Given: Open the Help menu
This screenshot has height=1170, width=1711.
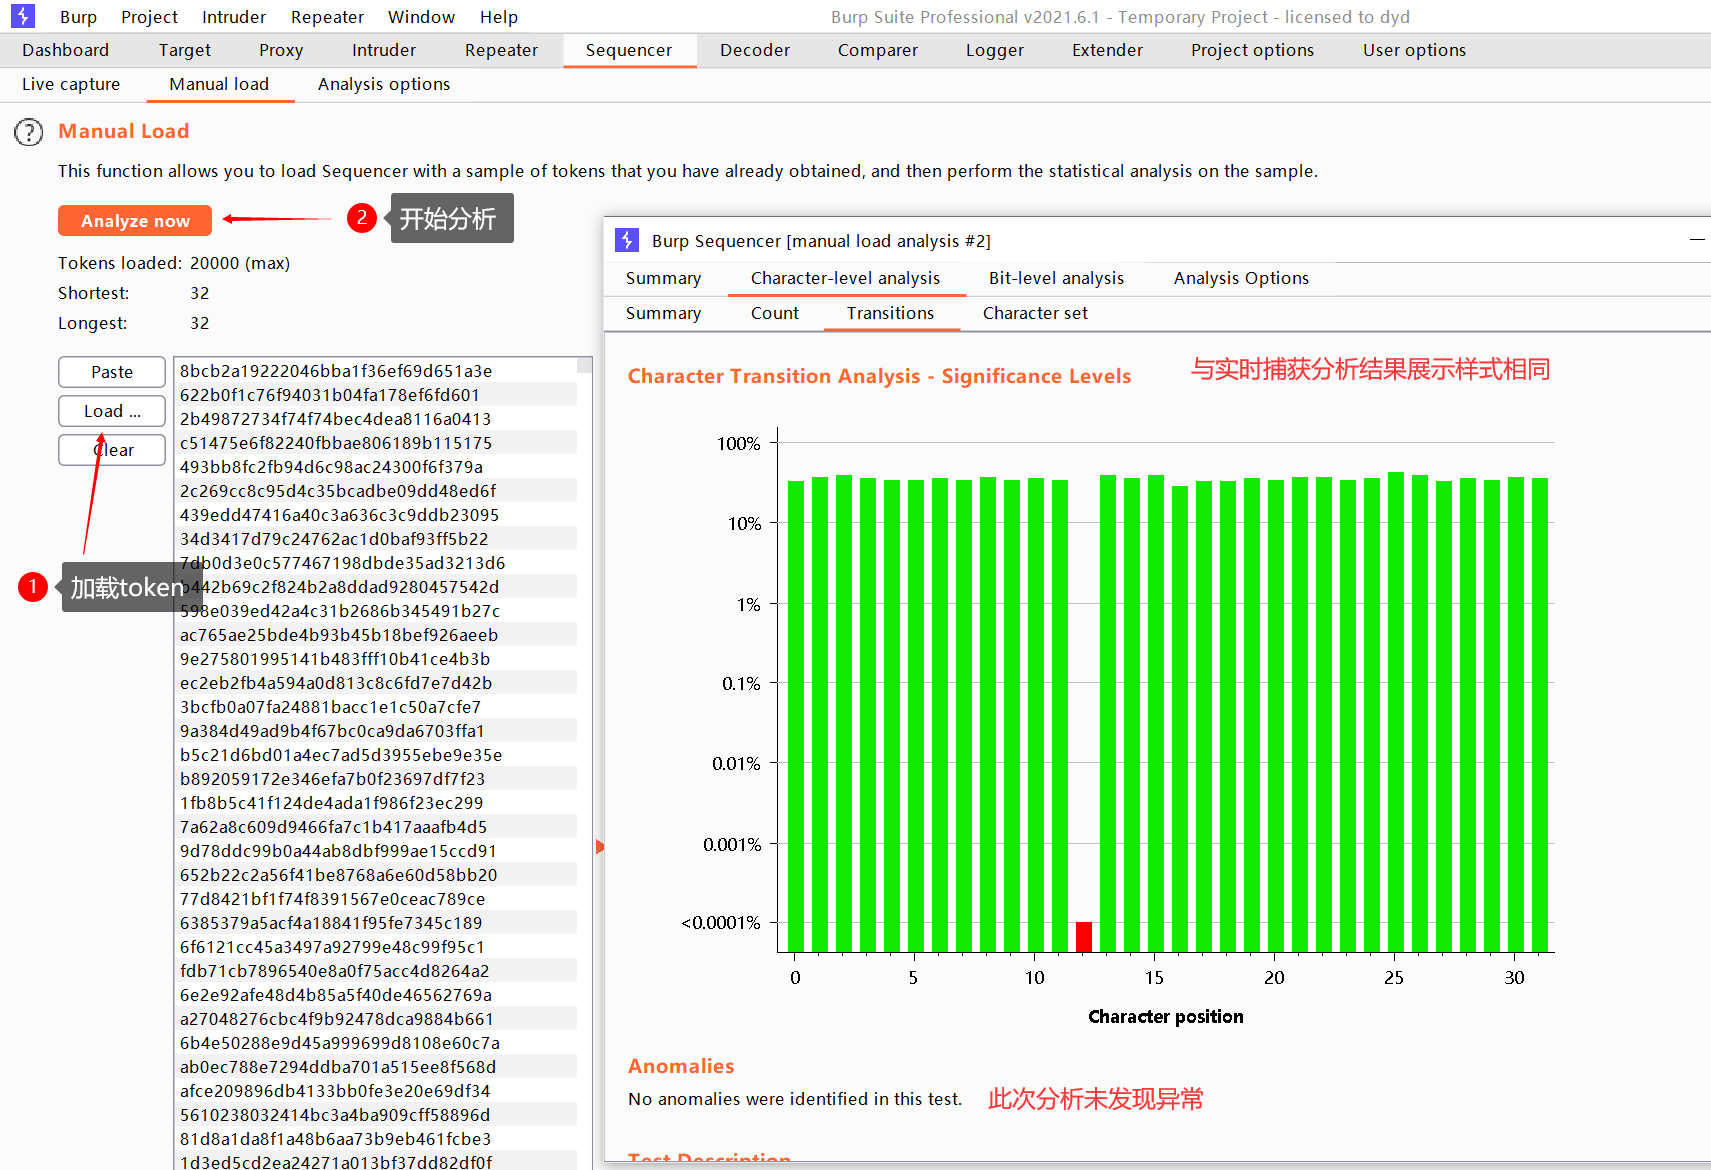Looking at the screenshot, I should pos(498,17).
